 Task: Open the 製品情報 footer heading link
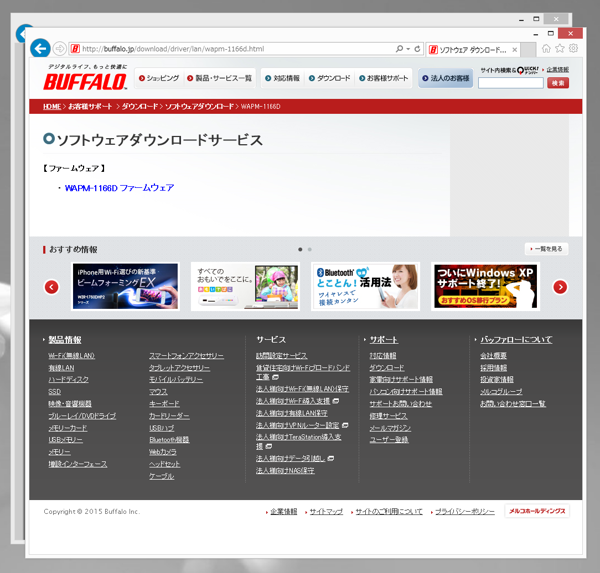click(65, 340)
